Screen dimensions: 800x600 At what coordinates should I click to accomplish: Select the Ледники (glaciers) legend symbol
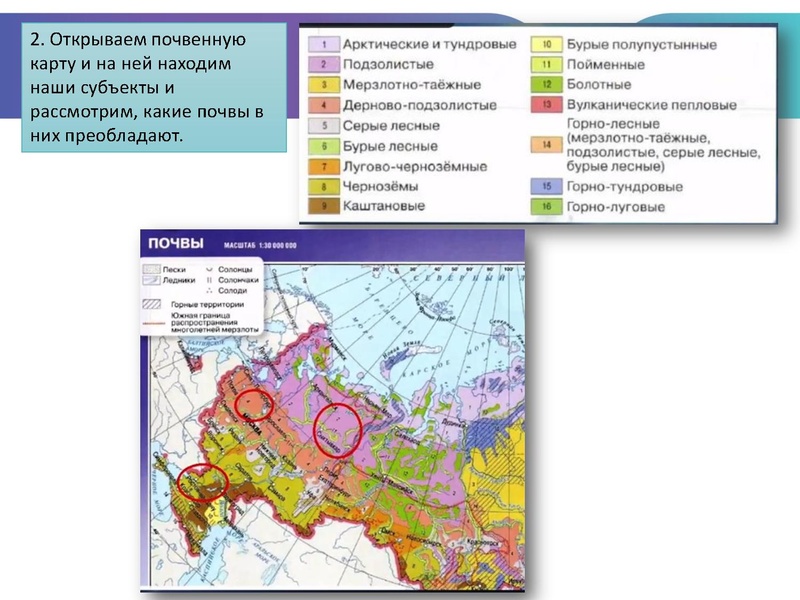pos(150,280)
